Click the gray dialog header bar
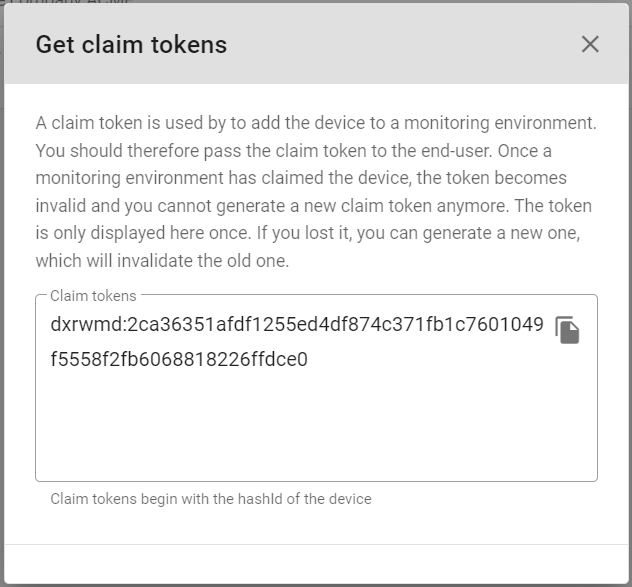 point(316,44)
